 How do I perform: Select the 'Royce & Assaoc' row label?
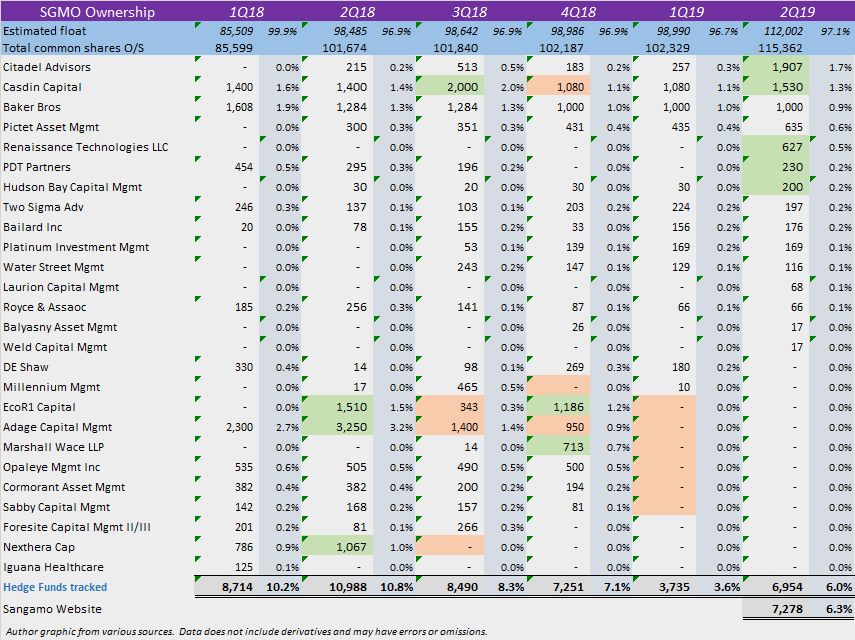coord(45,307)
